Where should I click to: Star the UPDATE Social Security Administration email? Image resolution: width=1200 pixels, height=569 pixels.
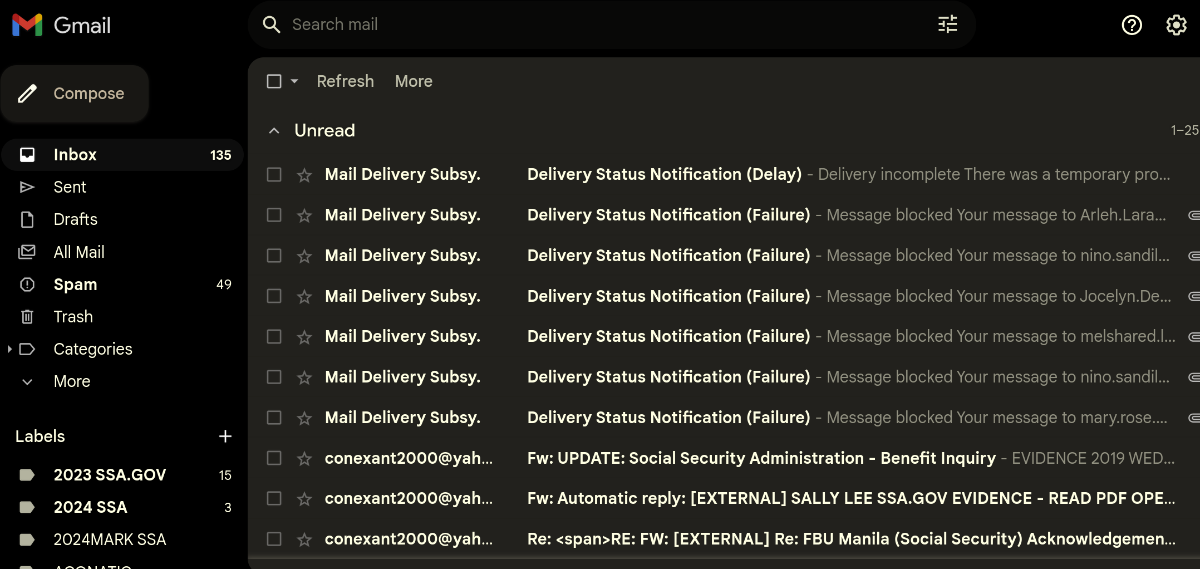pyautogui.click(x=304, y=459)
